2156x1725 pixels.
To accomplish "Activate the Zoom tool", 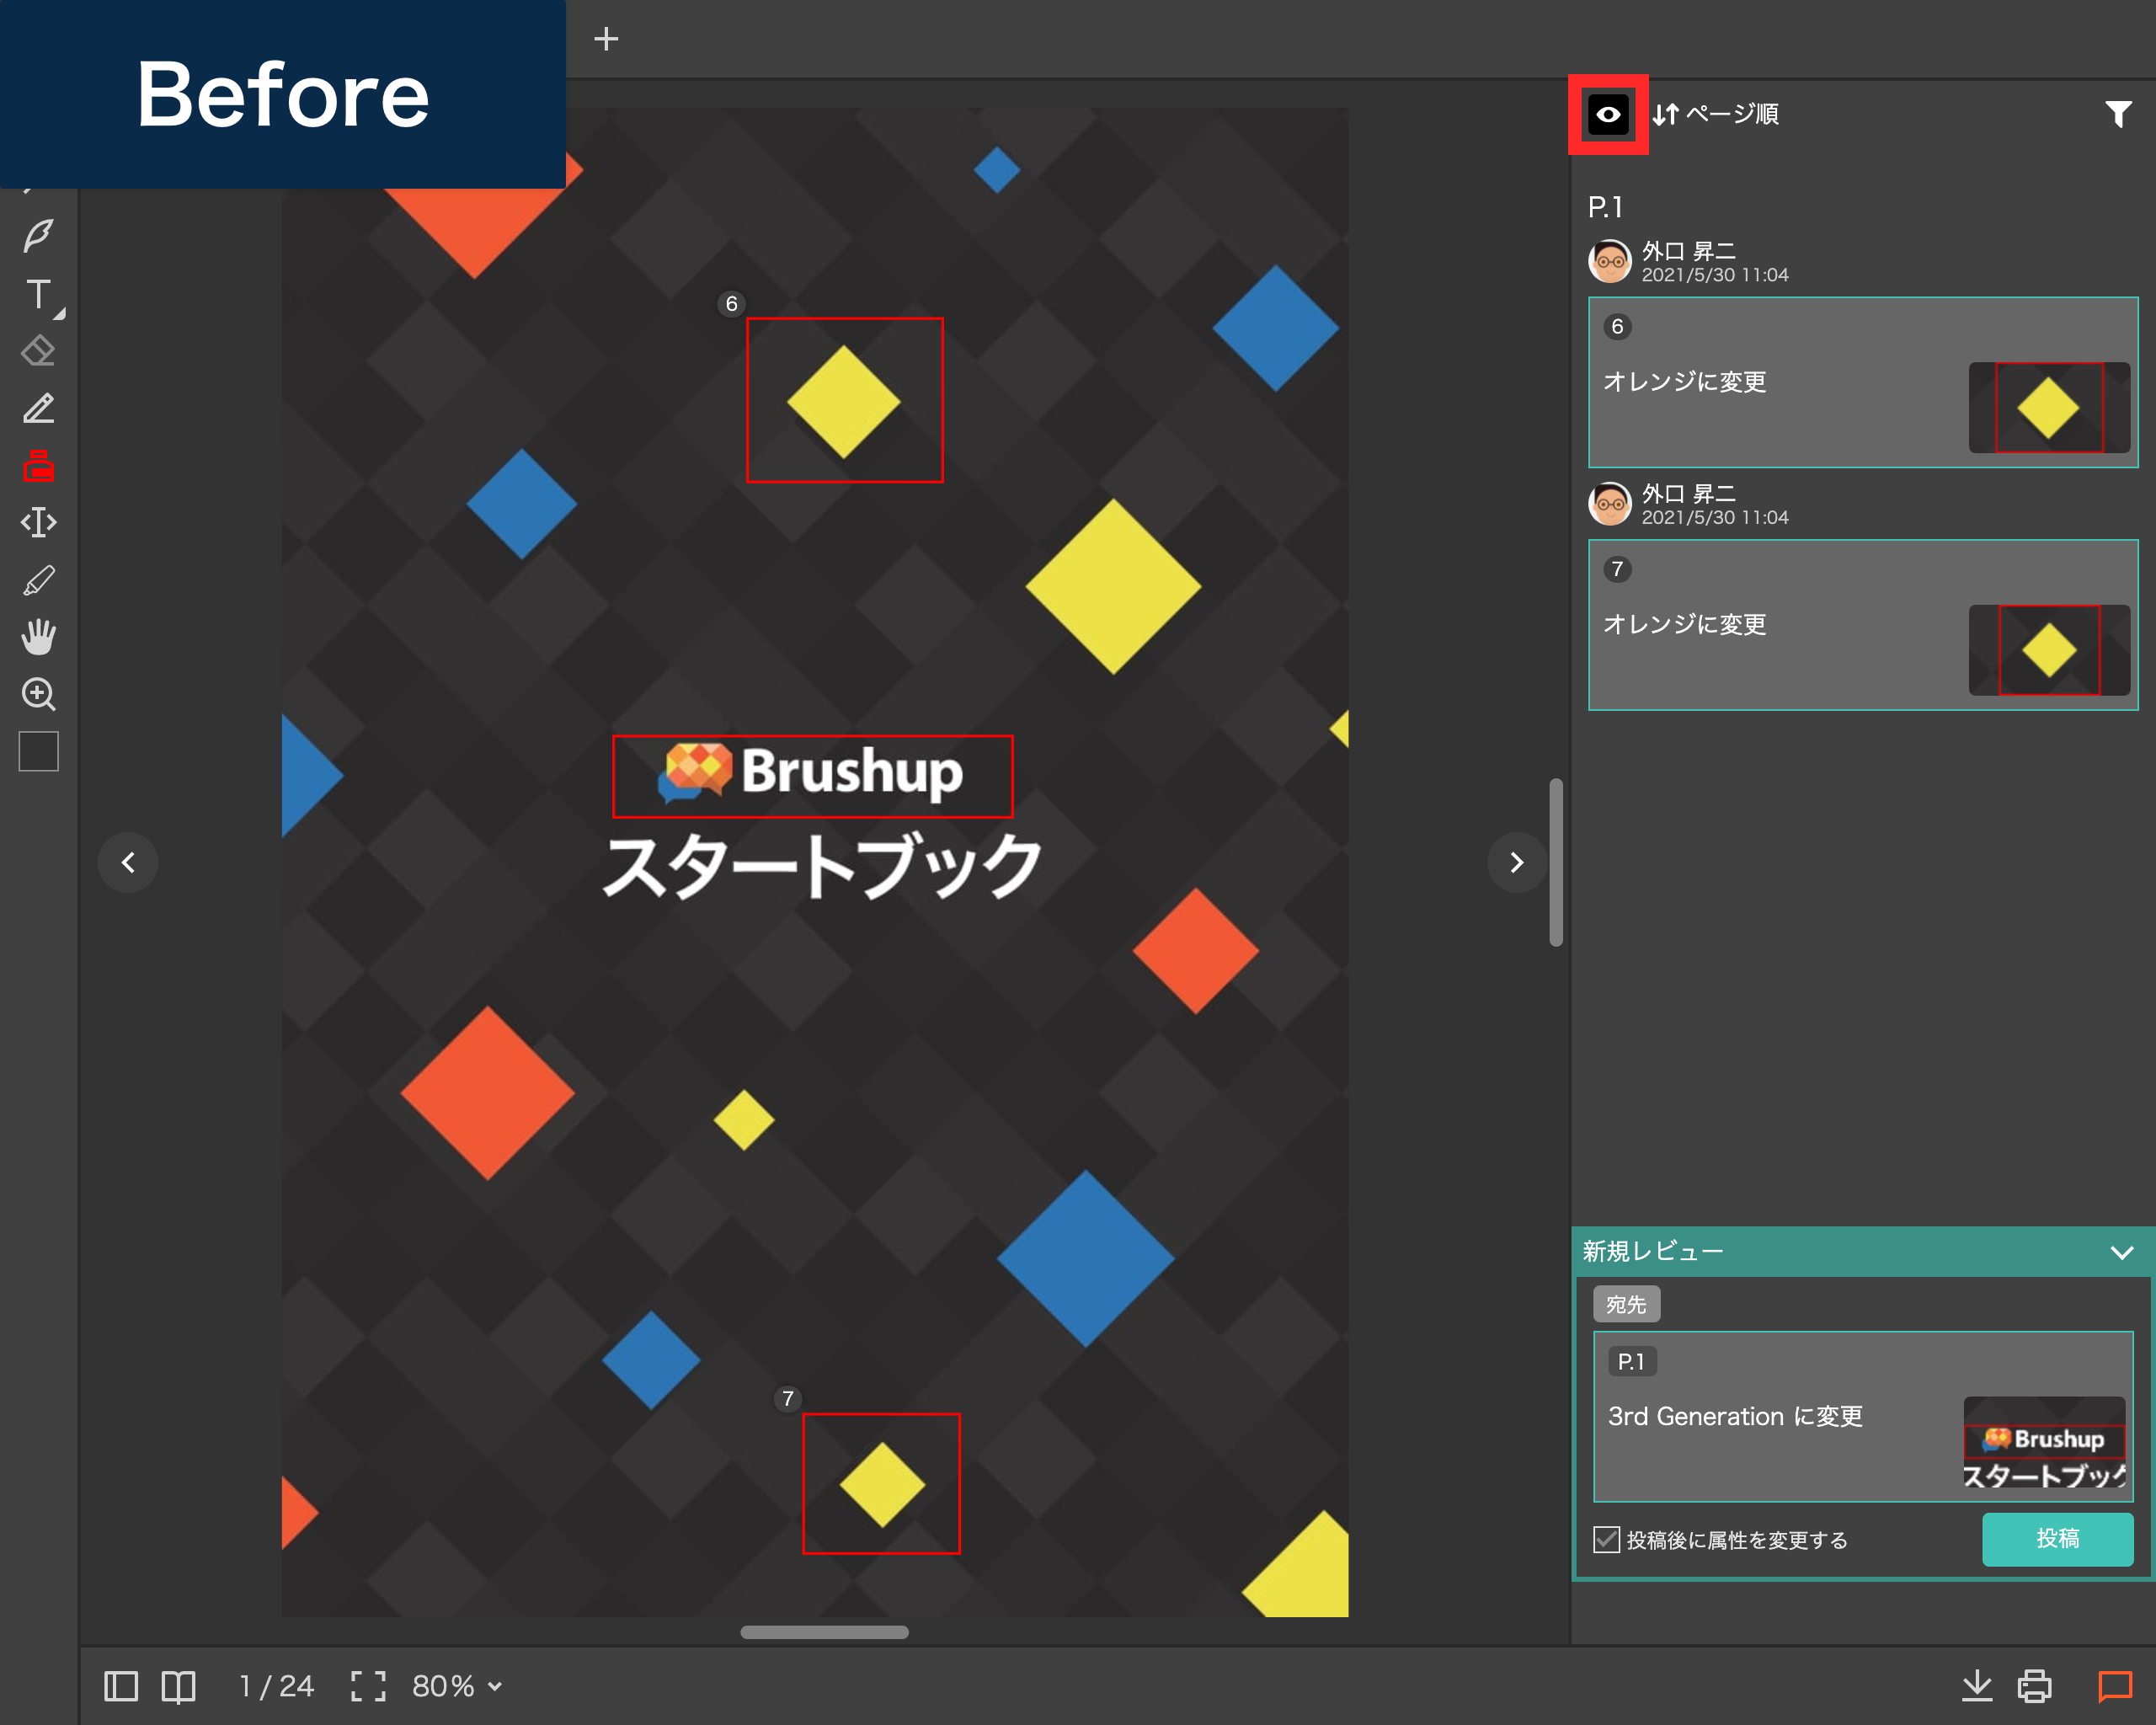I will [x=38, y=695].
